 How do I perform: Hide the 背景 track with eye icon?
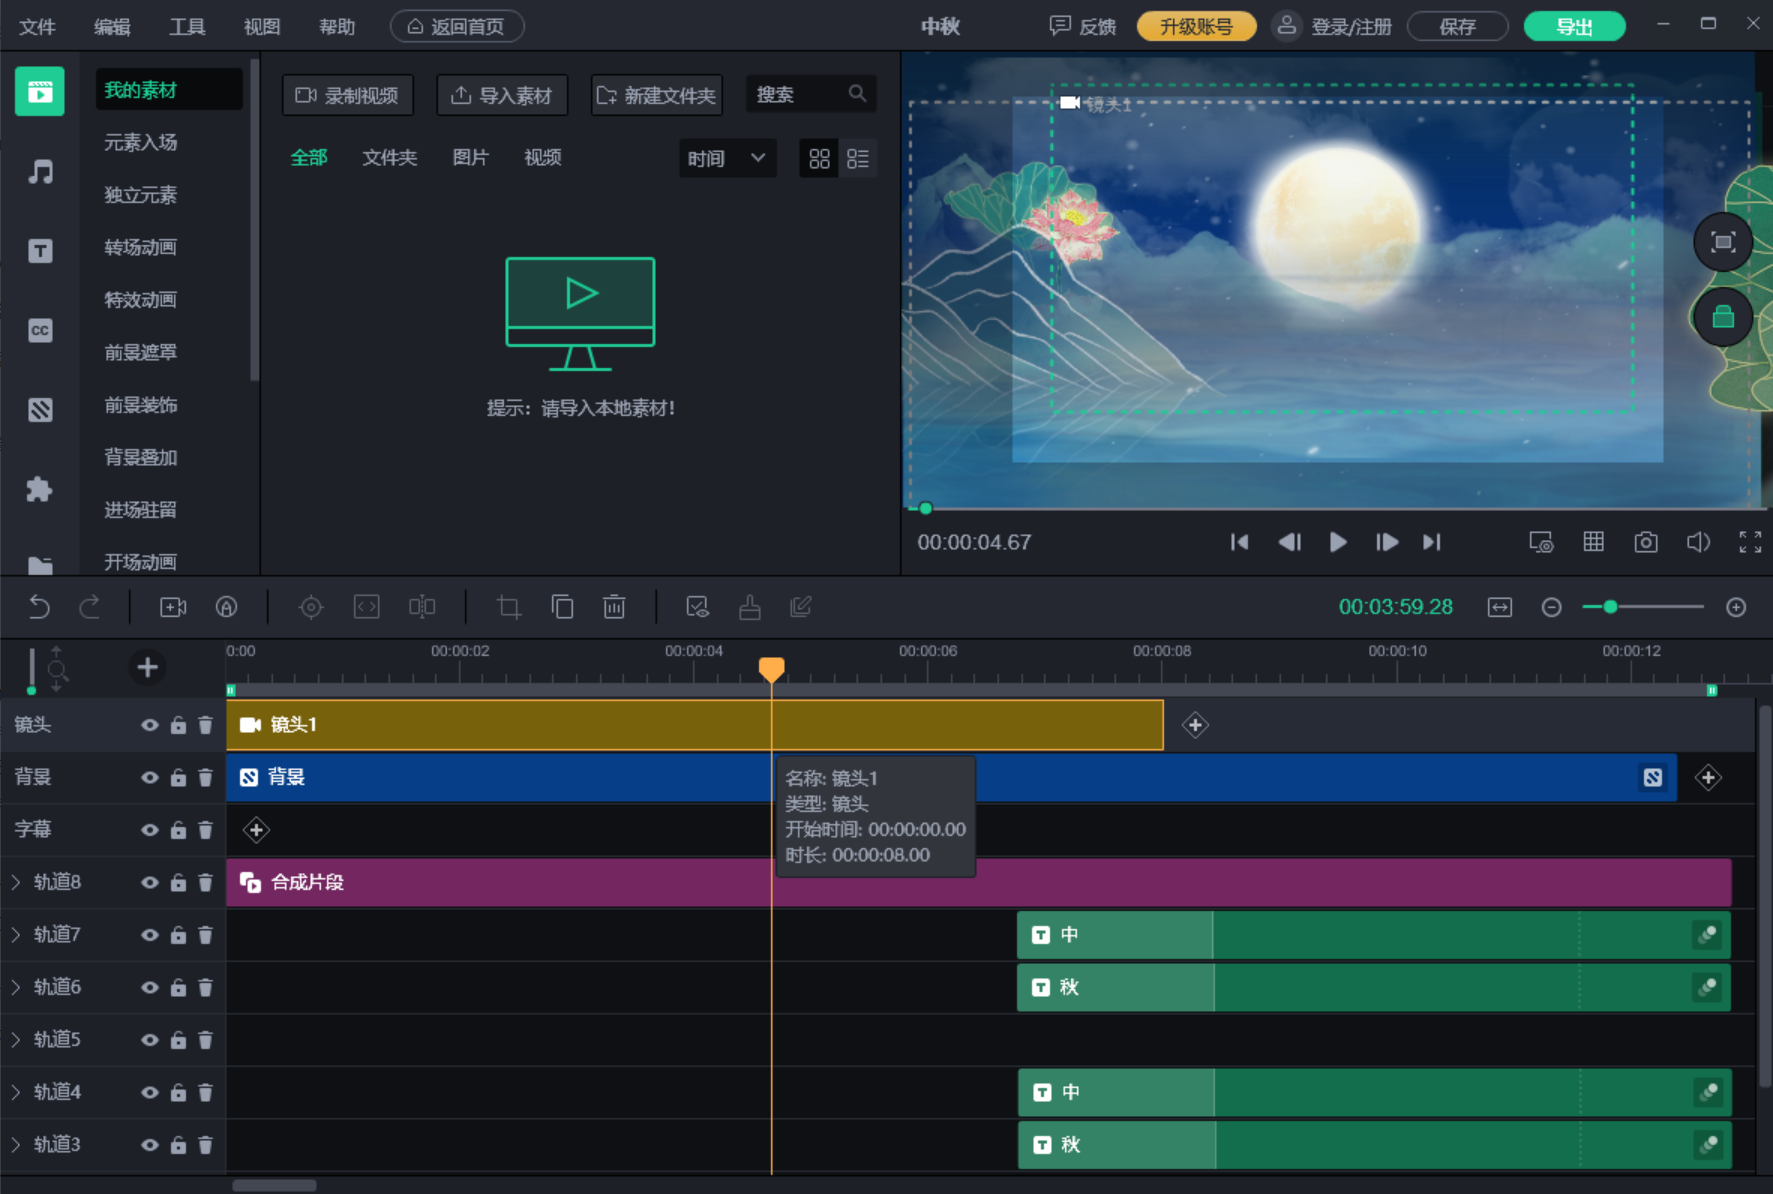click(x=150, y=777)
